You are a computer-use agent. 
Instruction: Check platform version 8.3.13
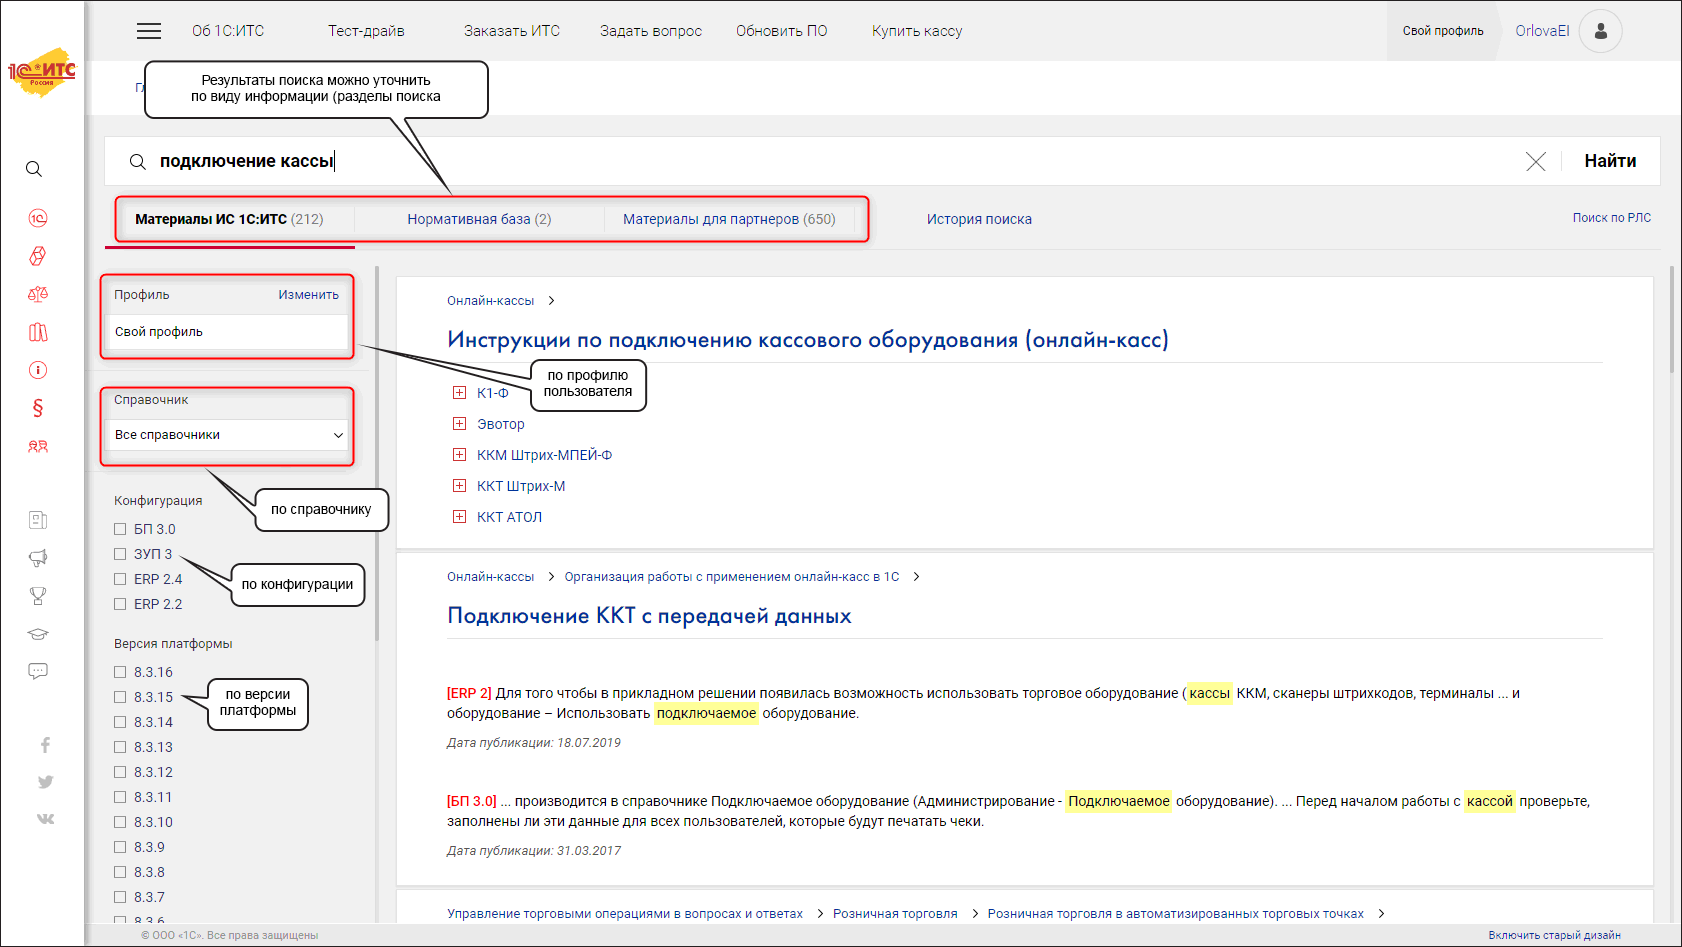pyautogui.click(x=120, y=747)
